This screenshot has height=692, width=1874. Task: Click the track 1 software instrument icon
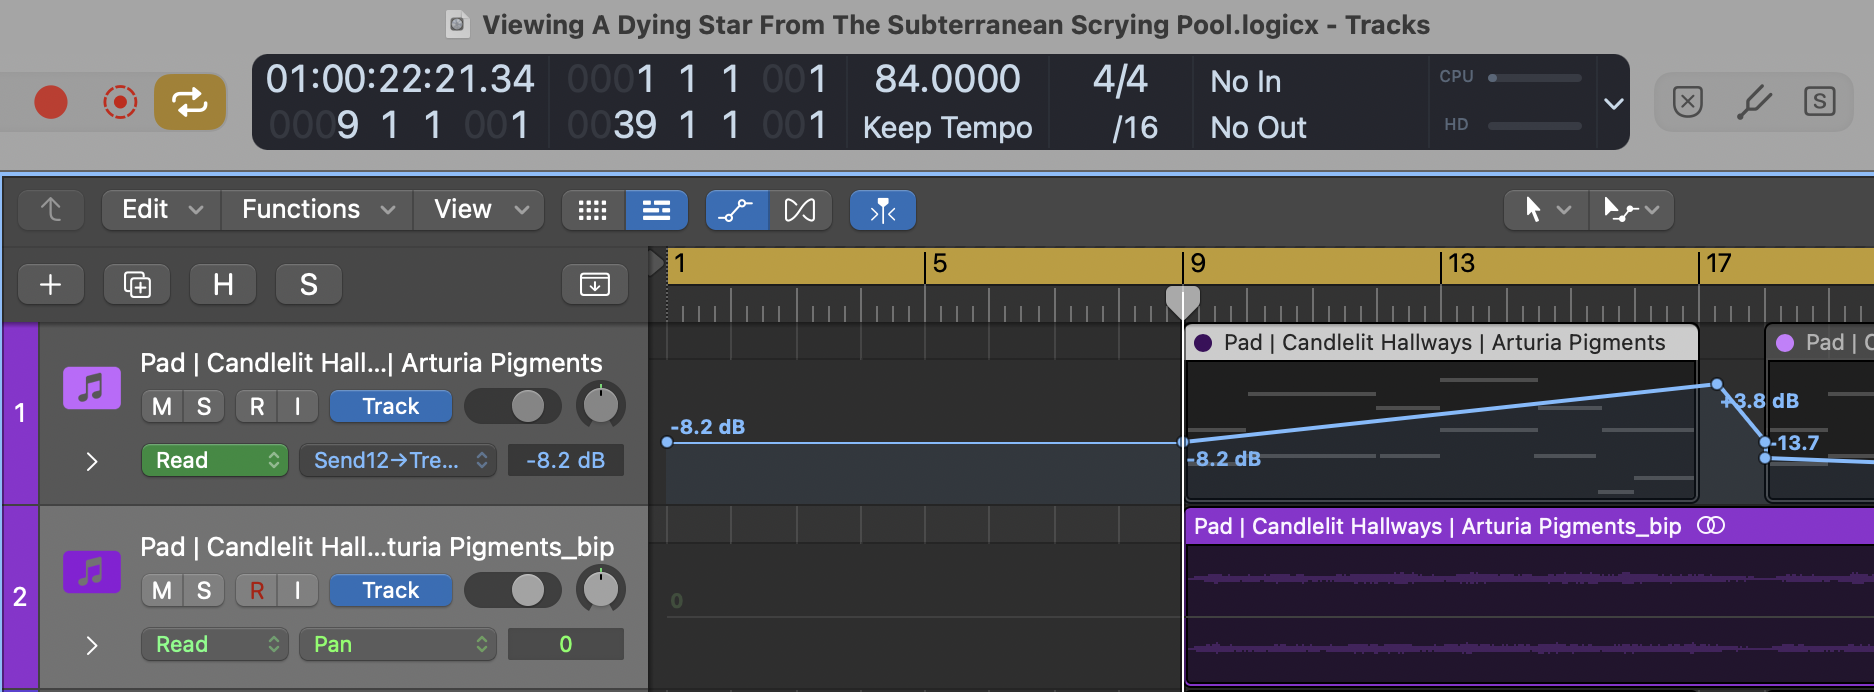pyautogui.click(x=92, y=388)
